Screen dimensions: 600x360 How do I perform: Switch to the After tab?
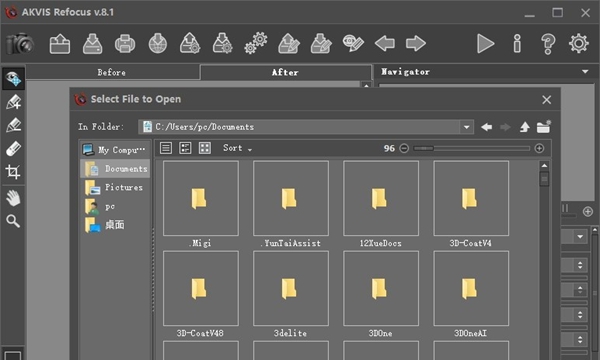point(285,72)
